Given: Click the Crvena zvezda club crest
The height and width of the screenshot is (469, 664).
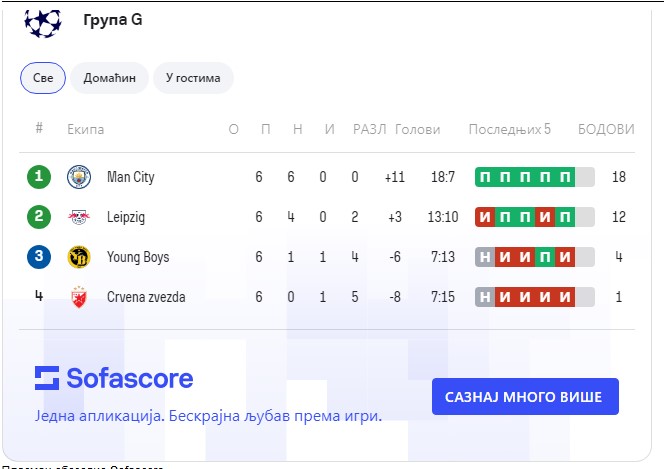Looking at the screenshot, I should click(x=78, y=297).
